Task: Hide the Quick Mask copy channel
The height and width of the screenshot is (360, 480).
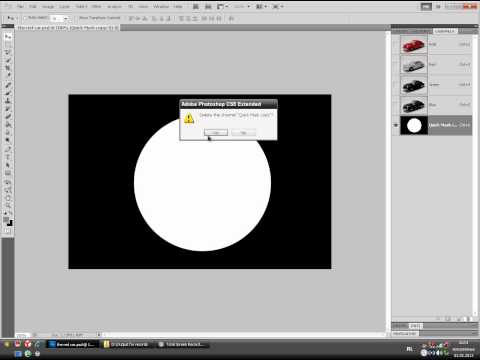Action: coord(396,125)
